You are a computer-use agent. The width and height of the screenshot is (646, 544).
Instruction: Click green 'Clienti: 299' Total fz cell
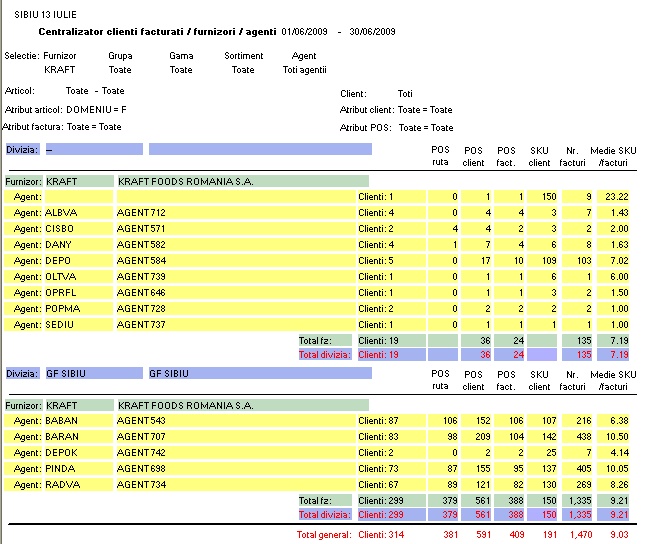[391, 501]
